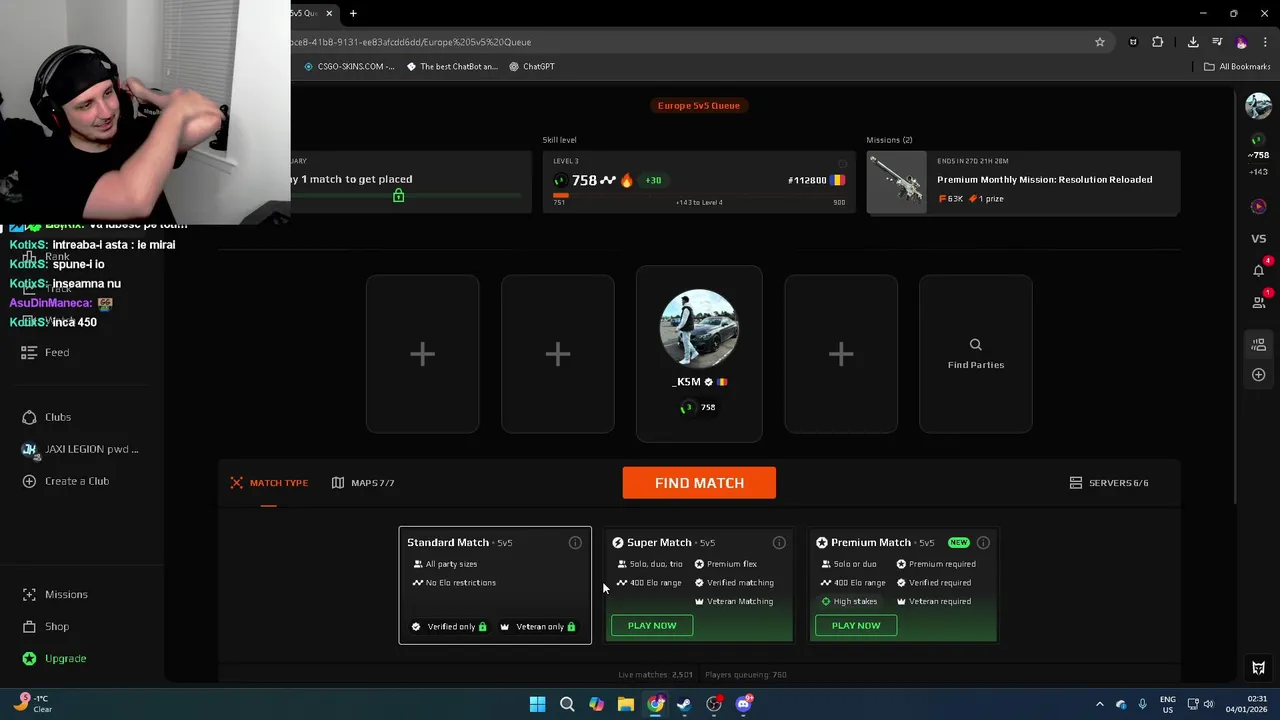Open CSGO-SKINS.COM bookmark
This screenshot has width=1280, height=720.
click(349, 67)
